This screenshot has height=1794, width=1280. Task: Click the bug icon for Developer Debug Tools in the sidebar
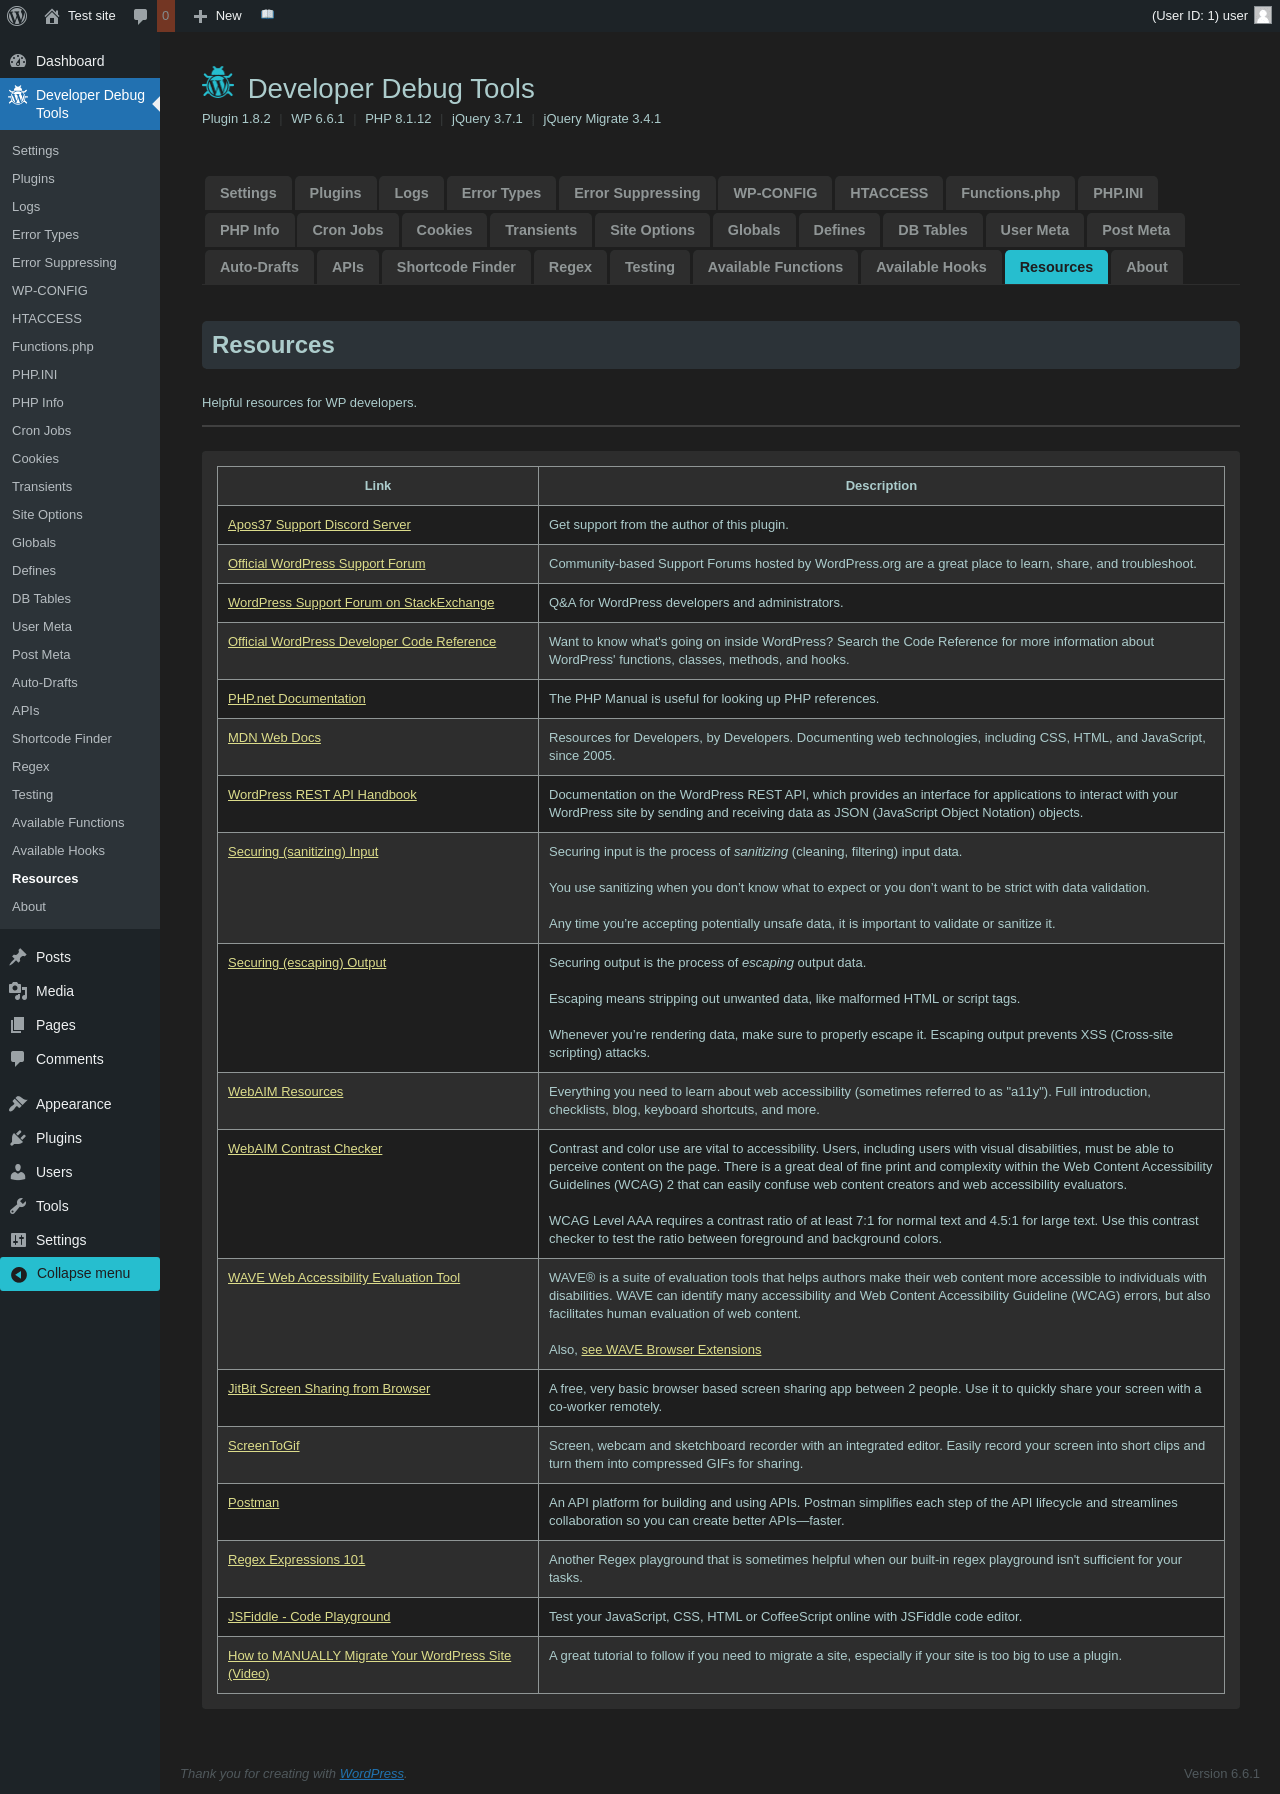[x=18, y=95]
